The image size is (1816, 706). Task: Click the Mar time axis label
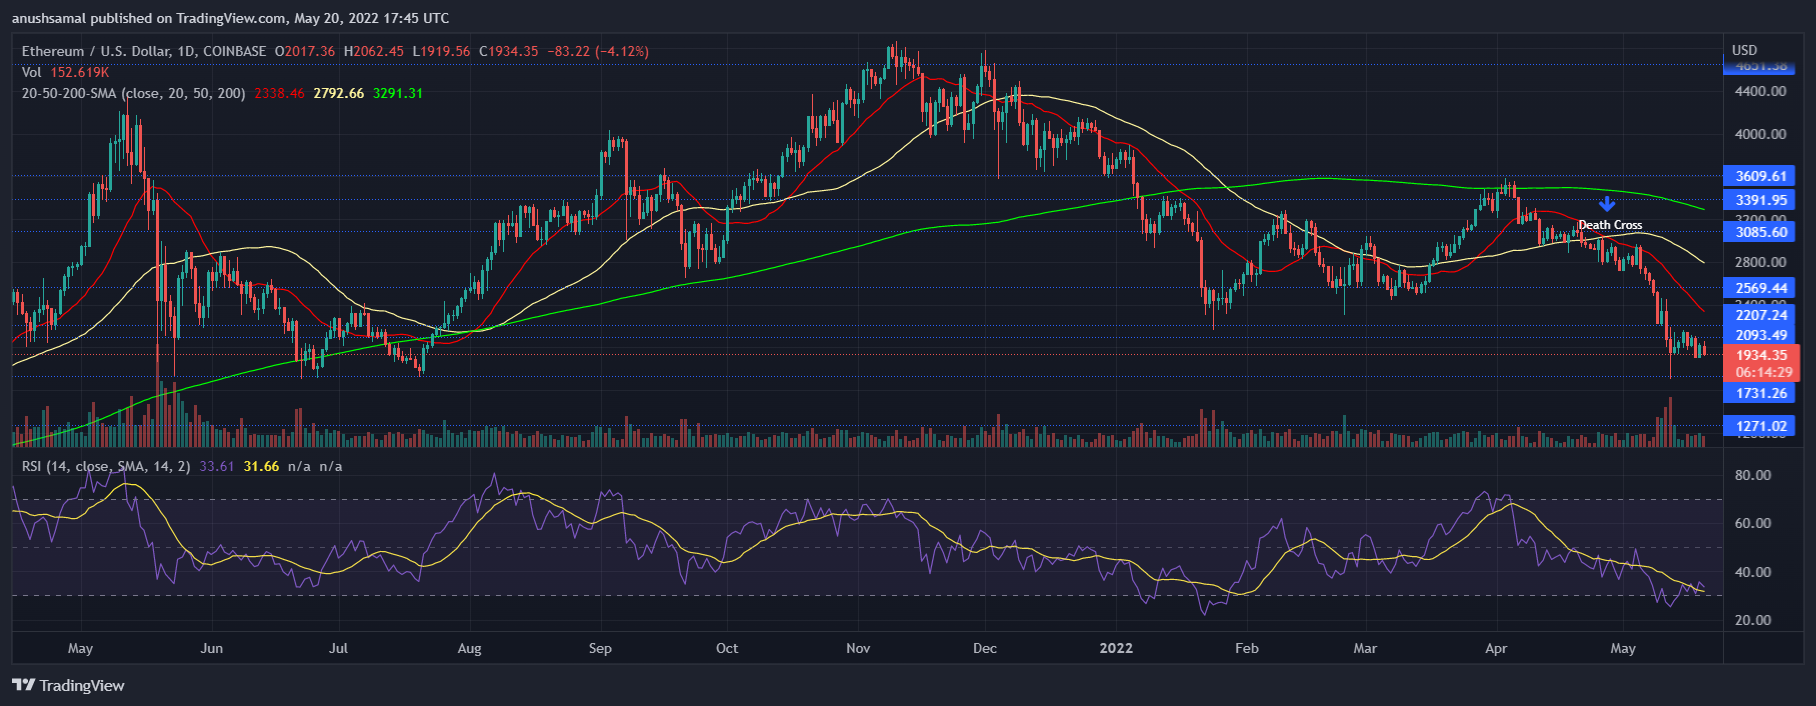(1365, 648)
